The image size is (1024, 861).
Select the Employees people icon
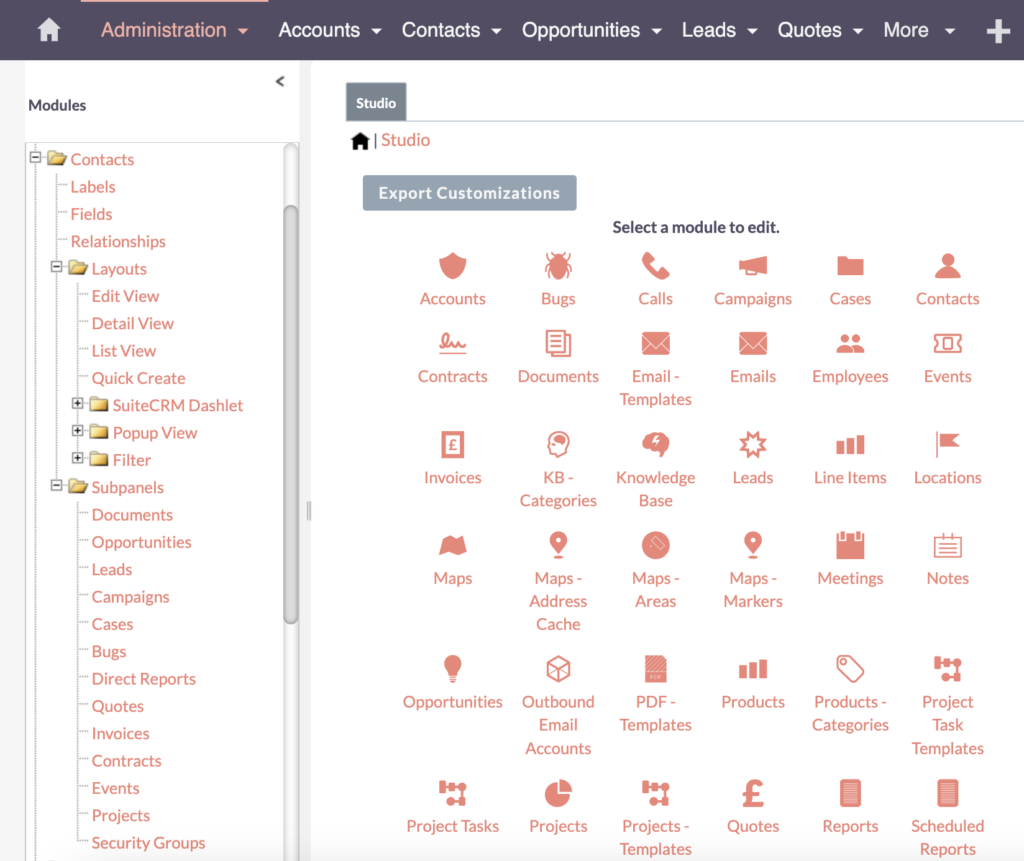pyautogui.click(x=850, y=344)
